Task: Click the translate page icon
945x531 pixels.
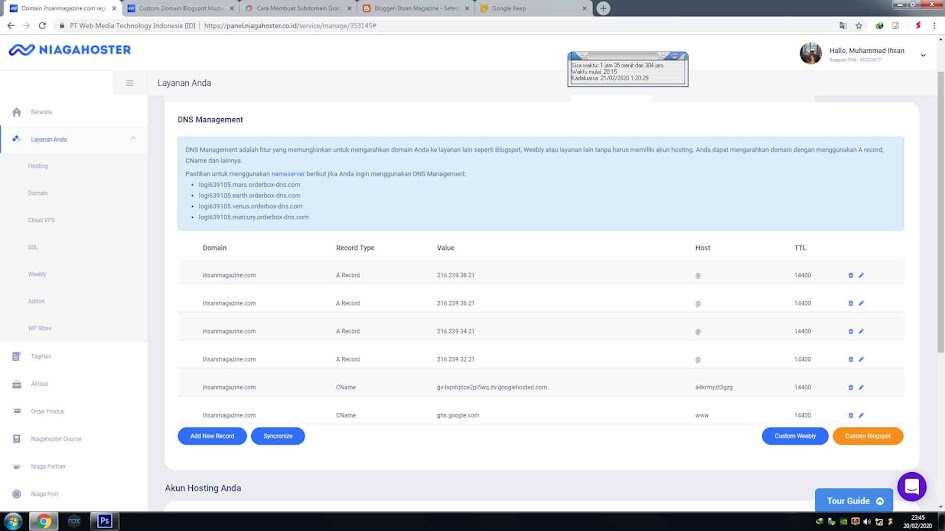Action: point(843,26)
